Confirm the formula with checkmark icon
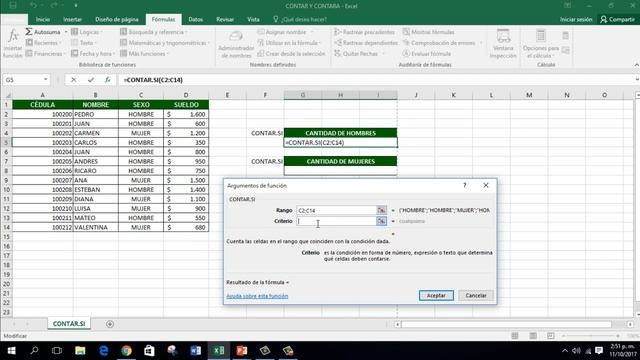This screenshot has height=360, width=640. (x=91, y=80)
